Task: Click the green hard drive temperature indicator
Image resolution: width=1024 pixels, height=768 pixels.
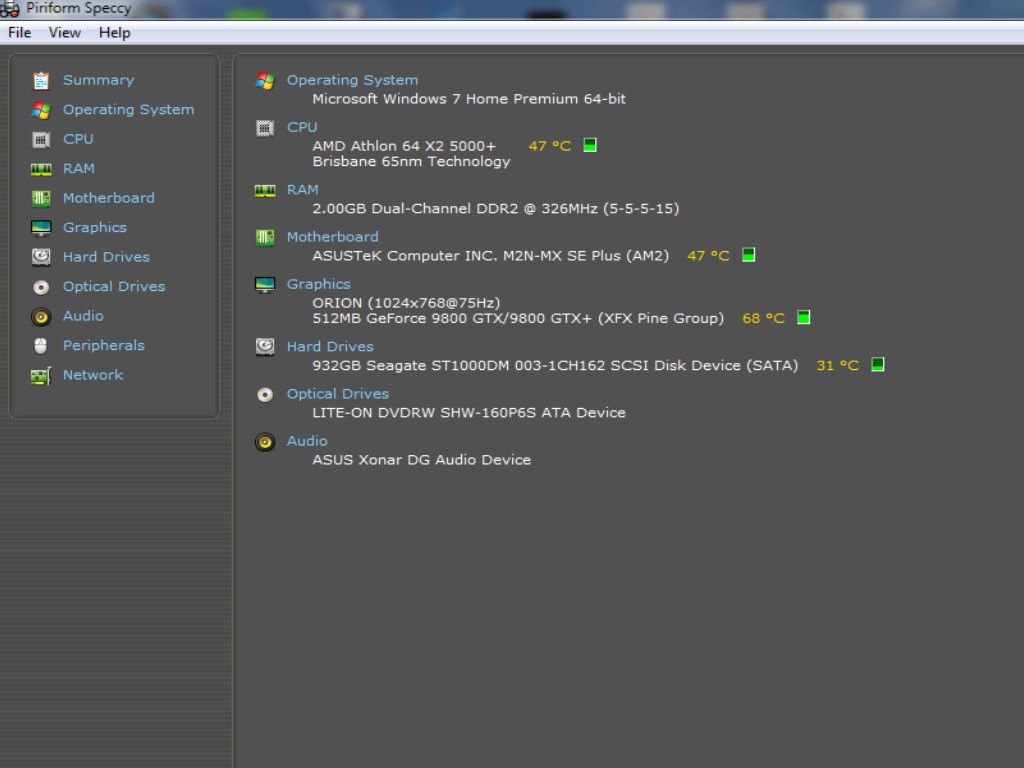Action: click(x=878, y=365)
